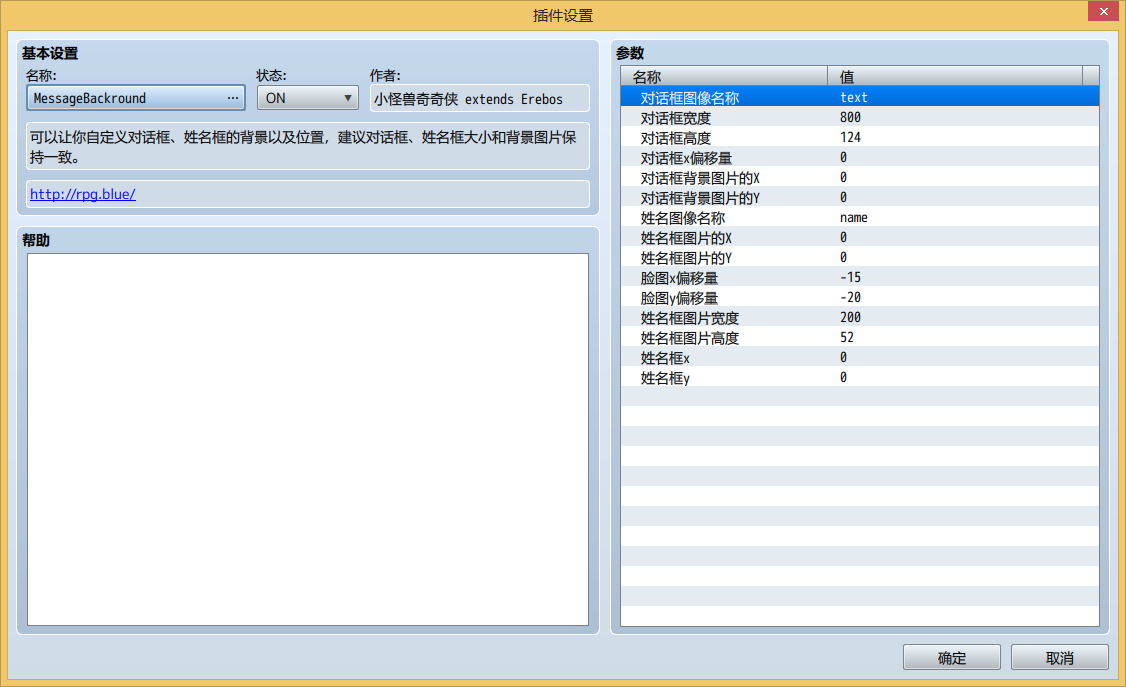Screen dimensions: 1126x687
Task: Select the 姓名图像名称 parameter row
Action: pos(860,218)
